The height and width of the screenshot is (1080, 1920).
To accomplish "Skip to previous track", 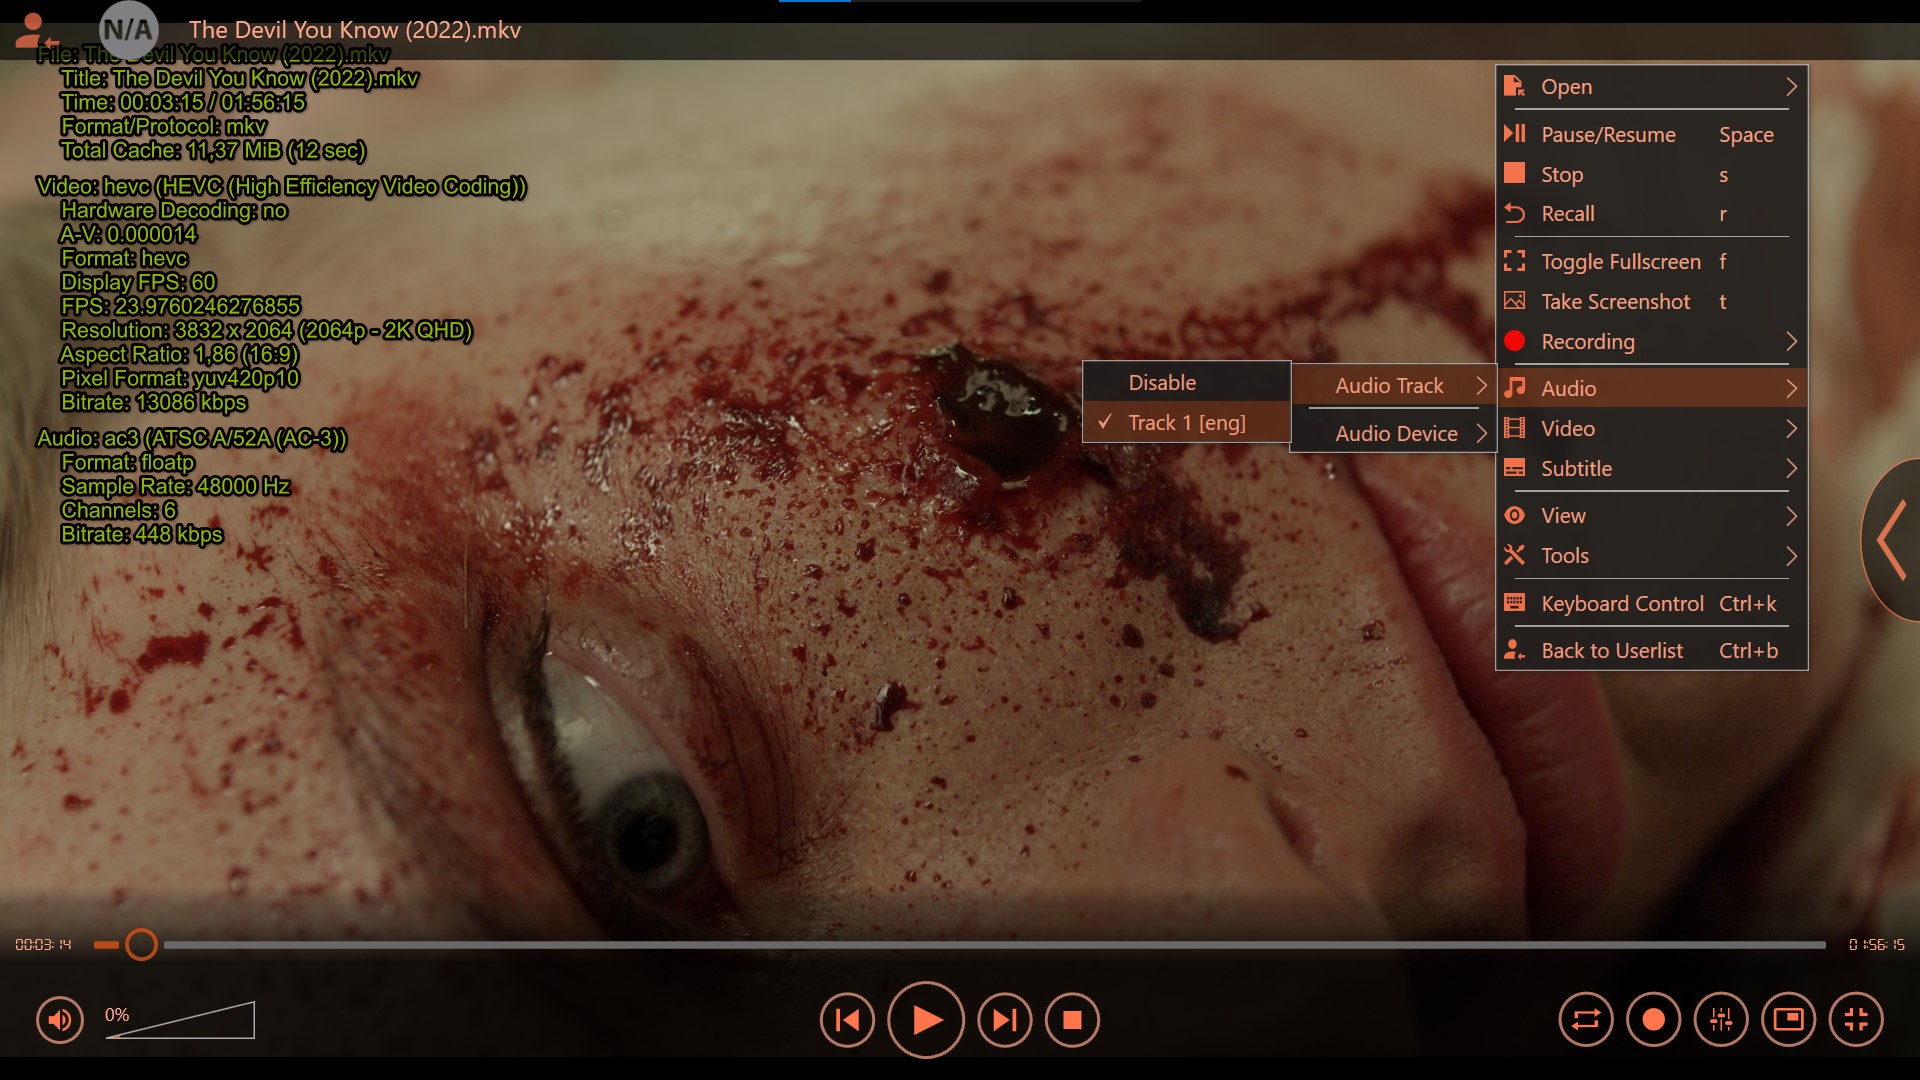I will (x=847, y=1020).
